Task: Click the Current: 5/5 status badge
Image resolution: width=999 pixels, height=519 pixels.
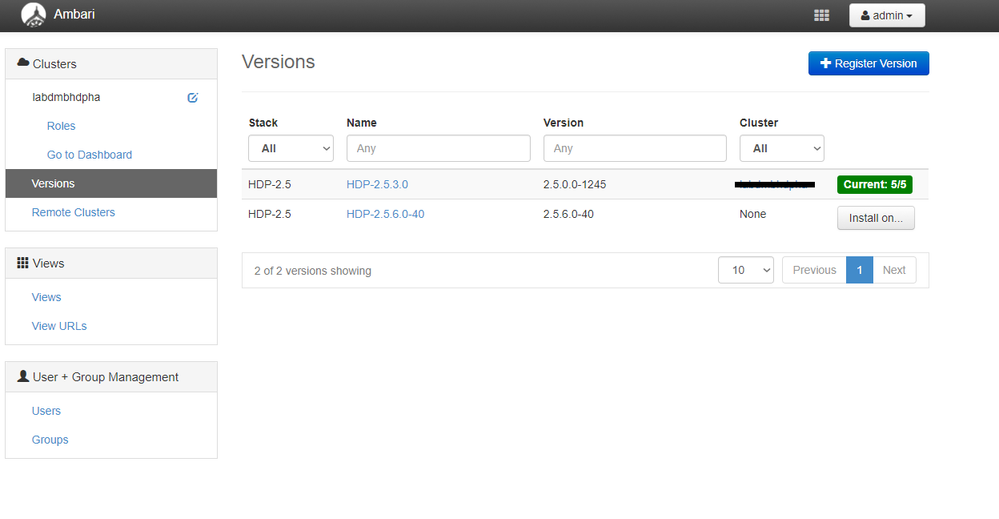Action: pyautogui.click(x=875, y=184)
